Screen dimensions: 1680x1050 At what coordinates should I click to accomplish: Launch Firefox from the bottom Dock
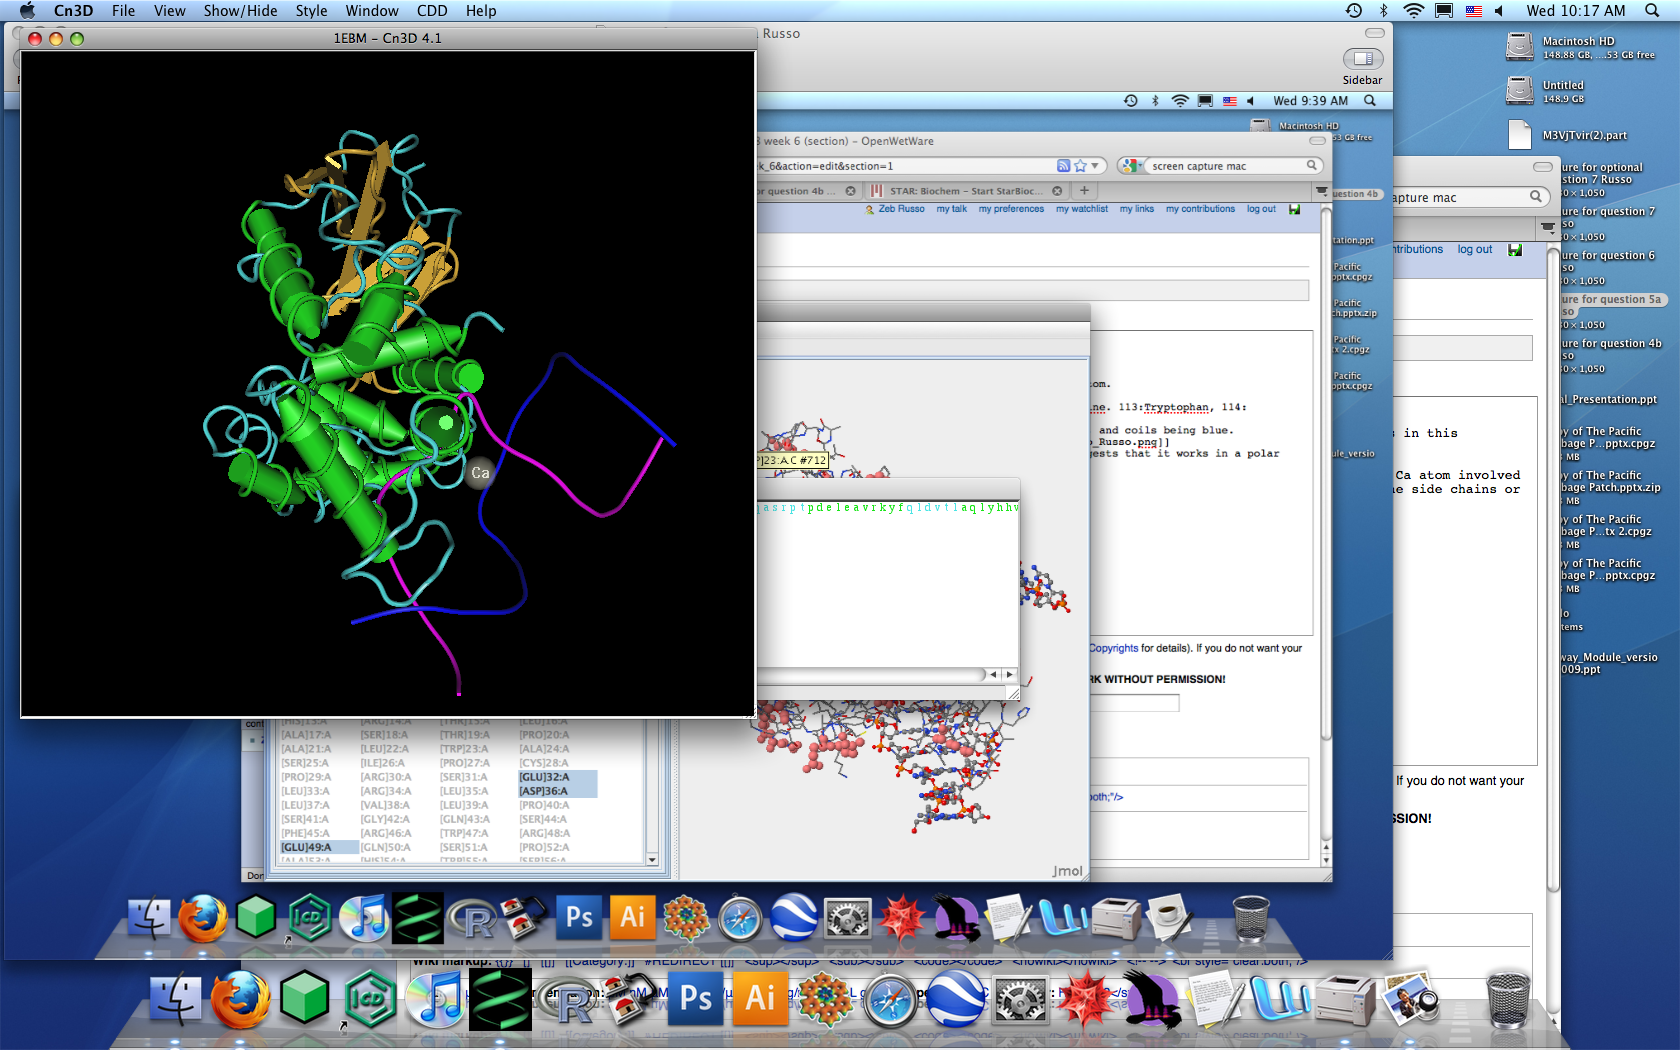pos(240,999)
